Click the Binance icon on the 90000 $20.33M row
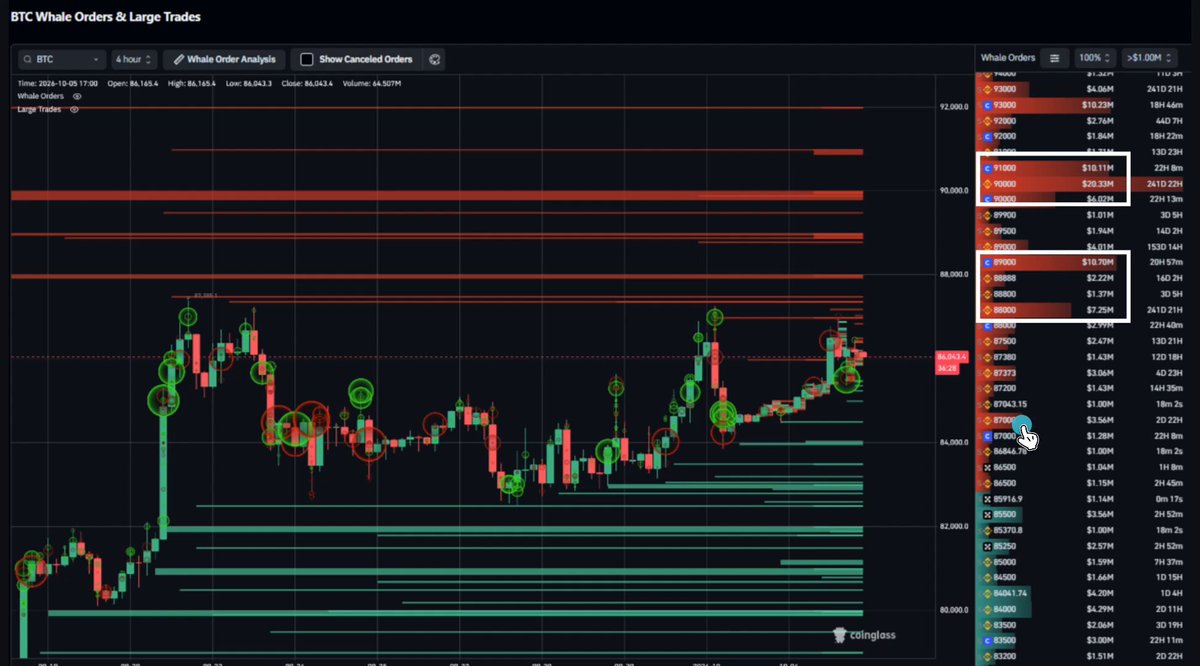Image resolution: width=1200 pixels, height=666 pixels. [x=987, y=184]
